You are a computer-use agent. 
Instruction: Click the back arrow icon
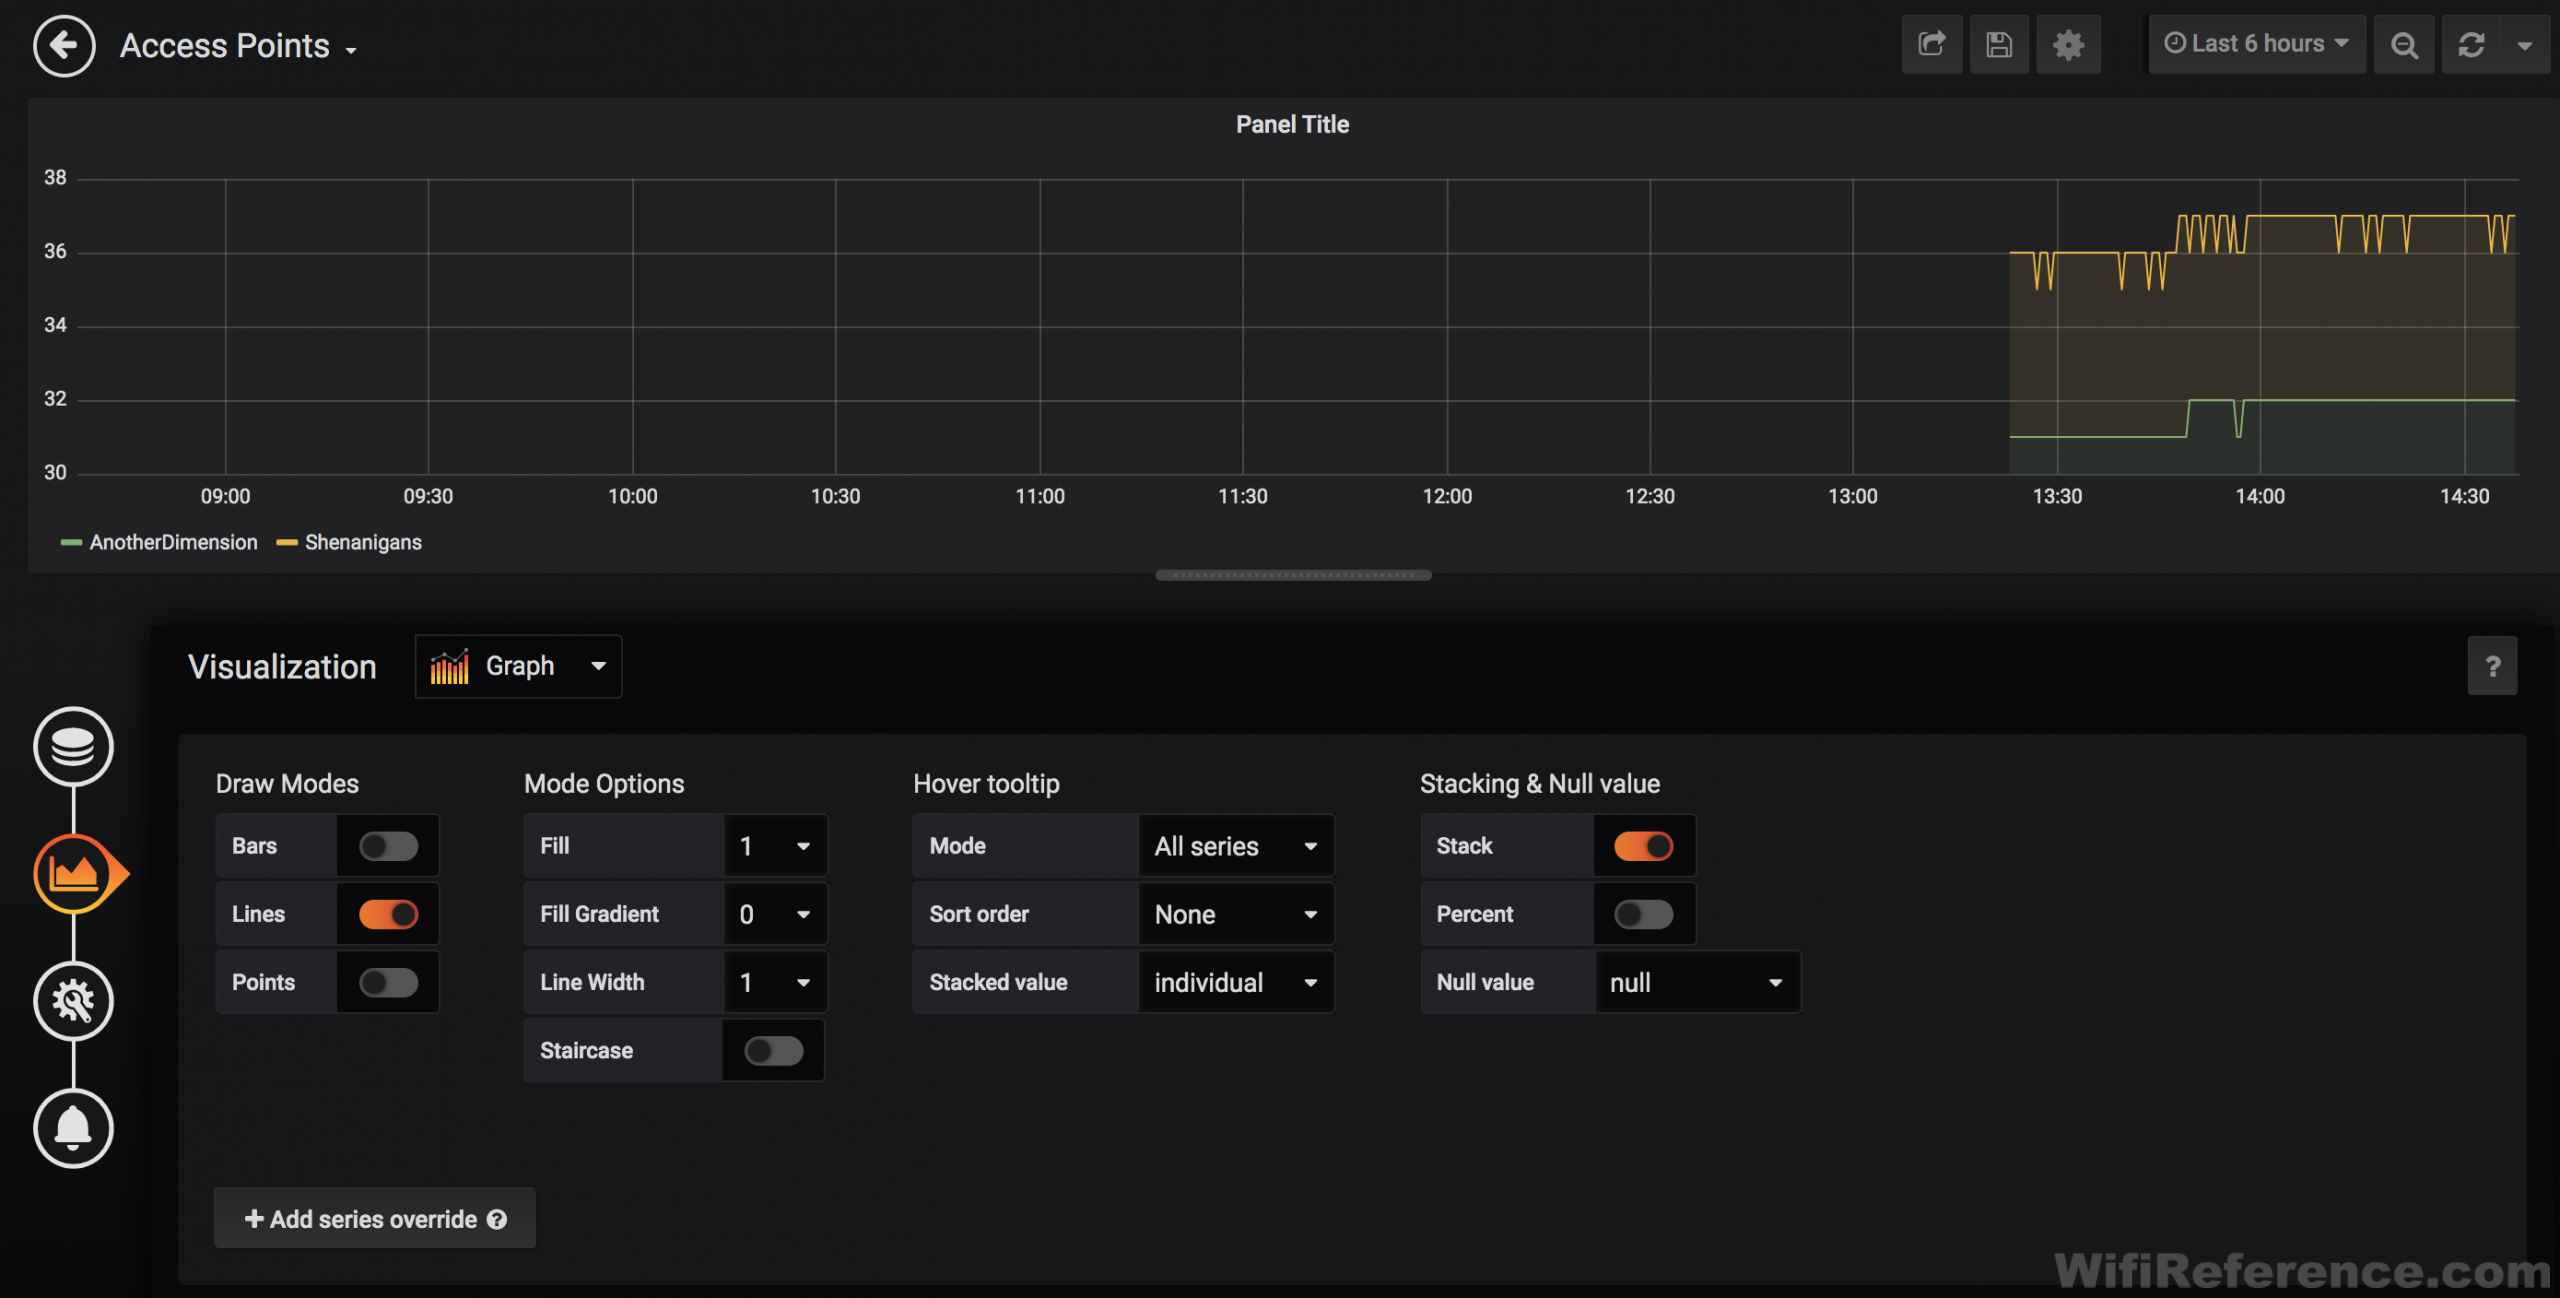(x=64, y=46)
